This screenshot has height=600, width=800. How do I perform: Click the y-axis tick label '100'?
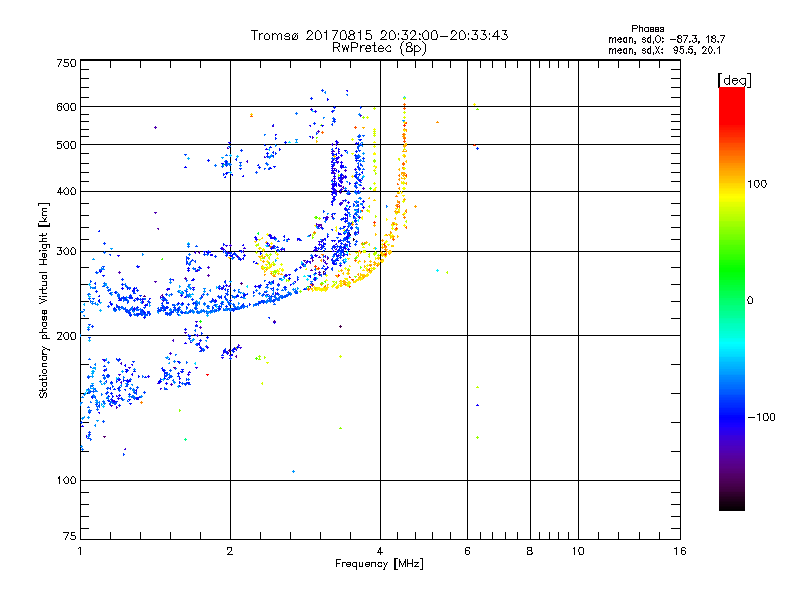point(66,481)
